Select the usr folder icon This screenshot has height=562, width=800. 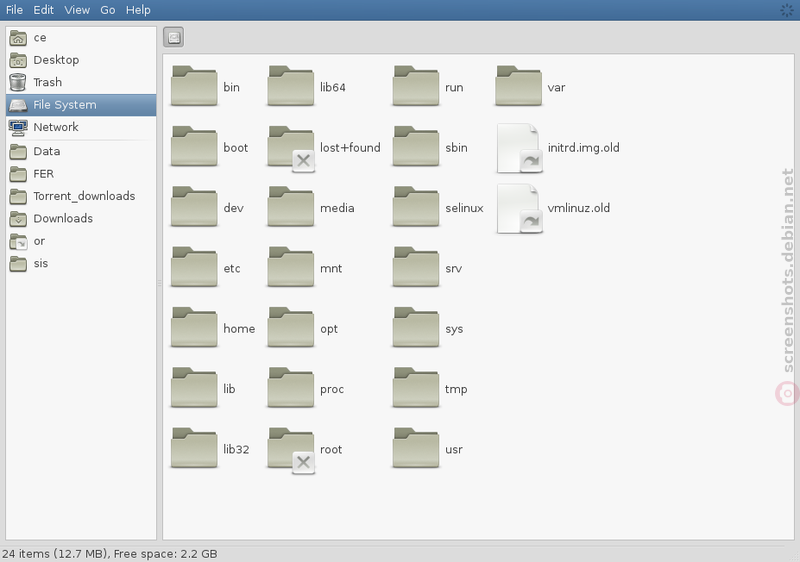pos(416,448)
